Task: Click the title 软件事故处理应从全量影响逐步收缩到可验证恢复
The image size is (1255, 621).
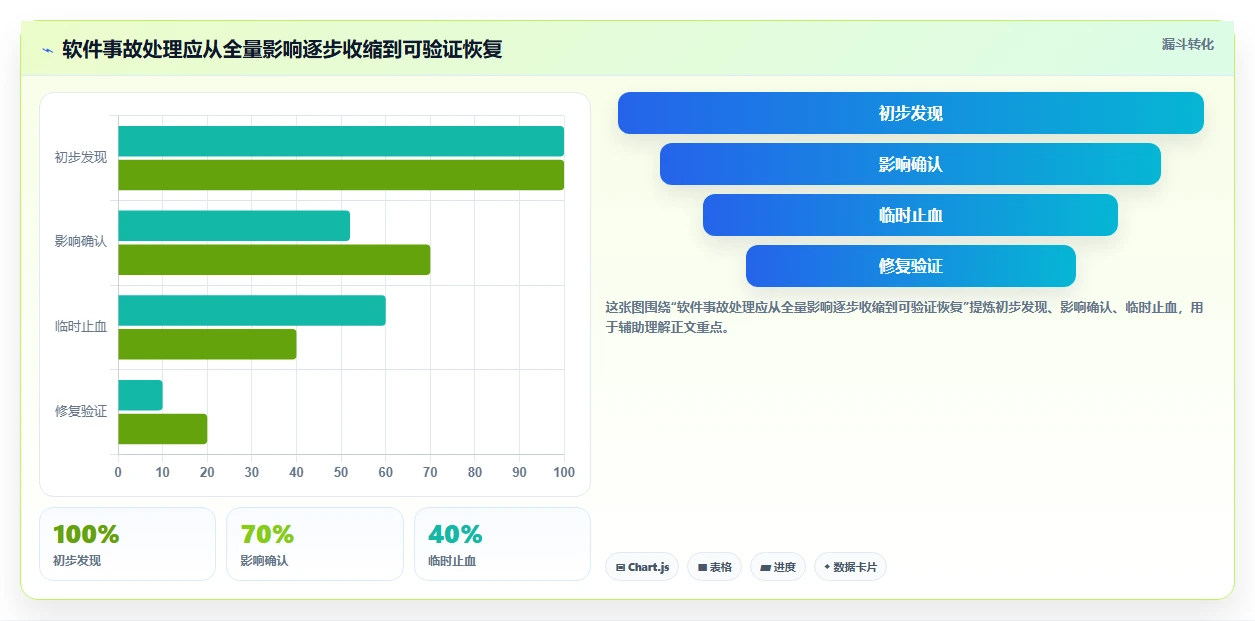Action: (x=282, y=49)
